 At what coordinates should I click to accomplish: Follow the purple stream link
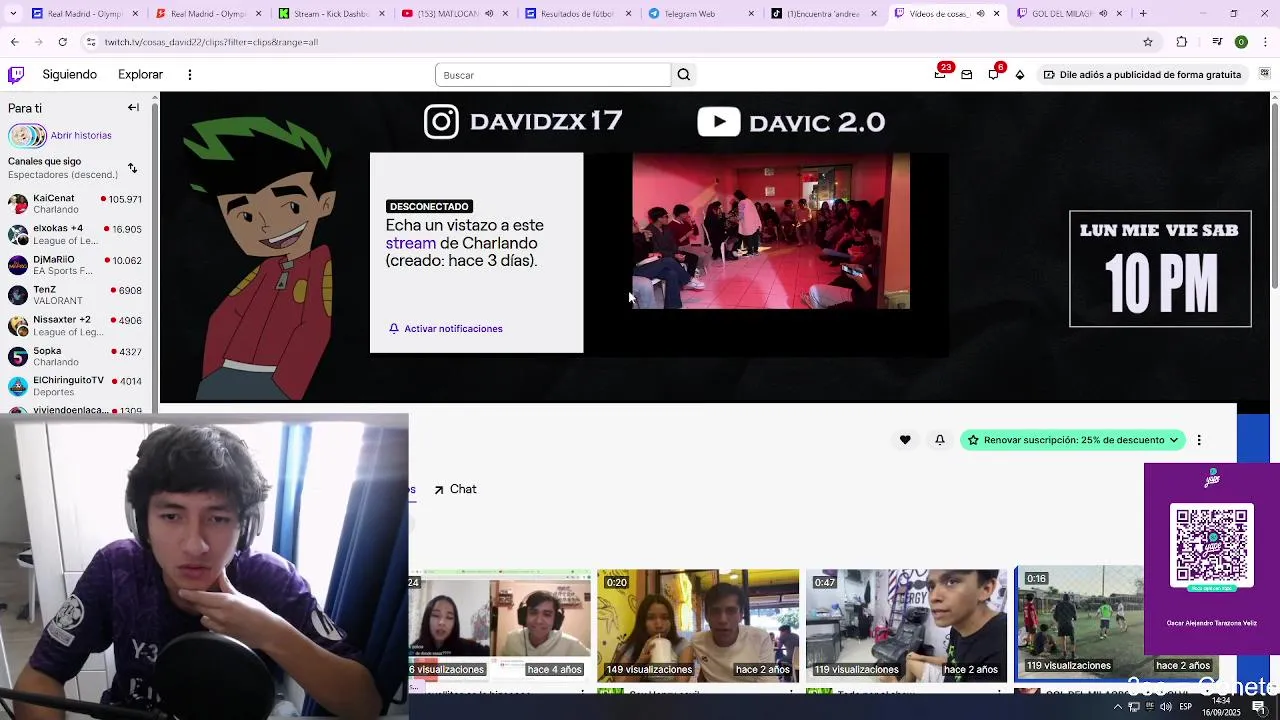tap(411, 243)
